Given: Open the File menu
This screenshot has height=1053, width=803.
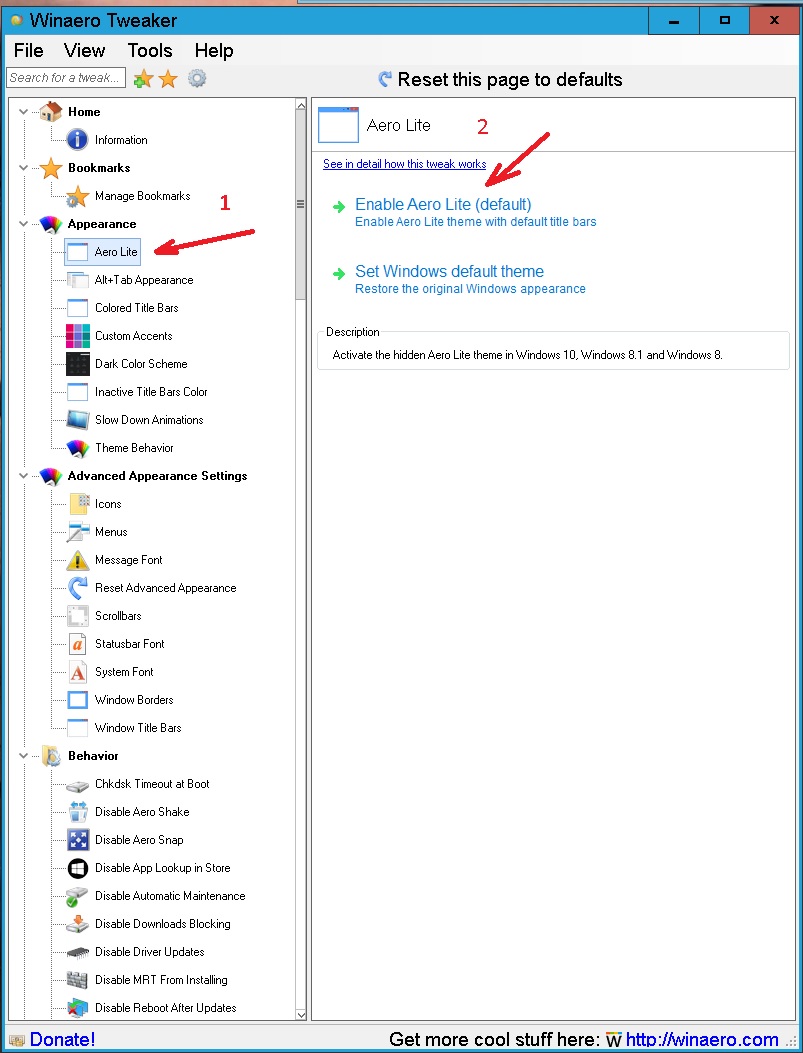Looking at the screenshot, I should pyautogui.click(x=28, y=50).
